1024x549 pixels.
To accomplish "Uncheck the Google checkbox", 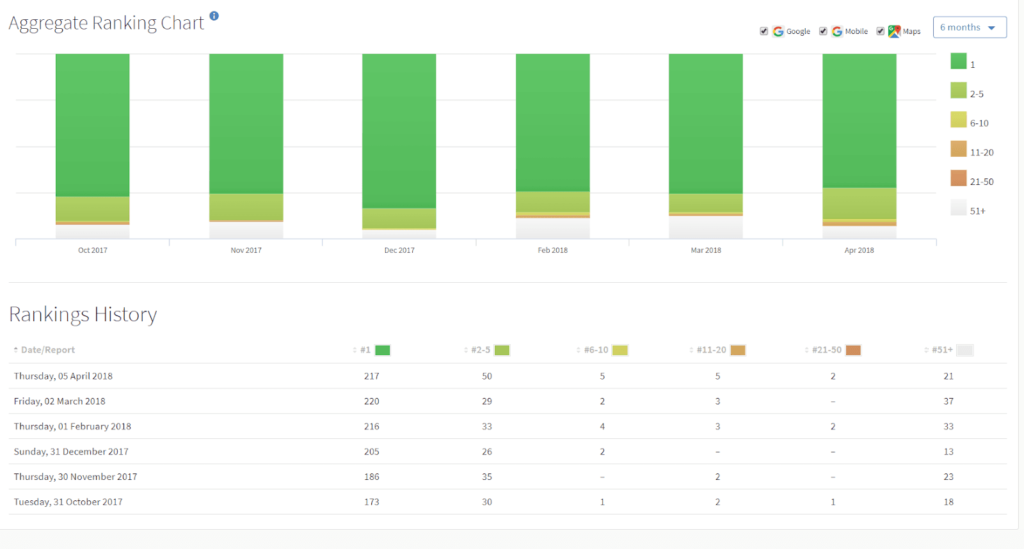I will pyautogui.click(x=764, y=31).
